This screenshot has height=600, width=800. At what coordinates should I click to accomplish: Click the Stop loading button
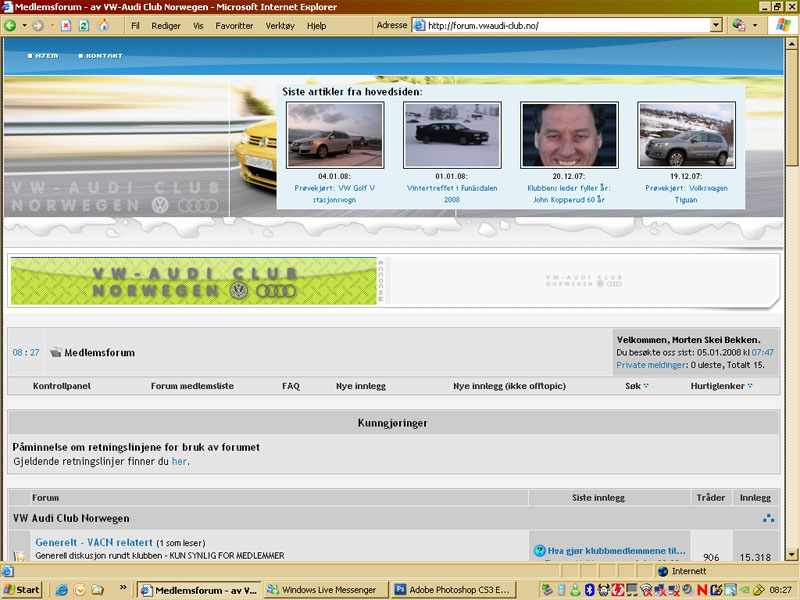66,25
